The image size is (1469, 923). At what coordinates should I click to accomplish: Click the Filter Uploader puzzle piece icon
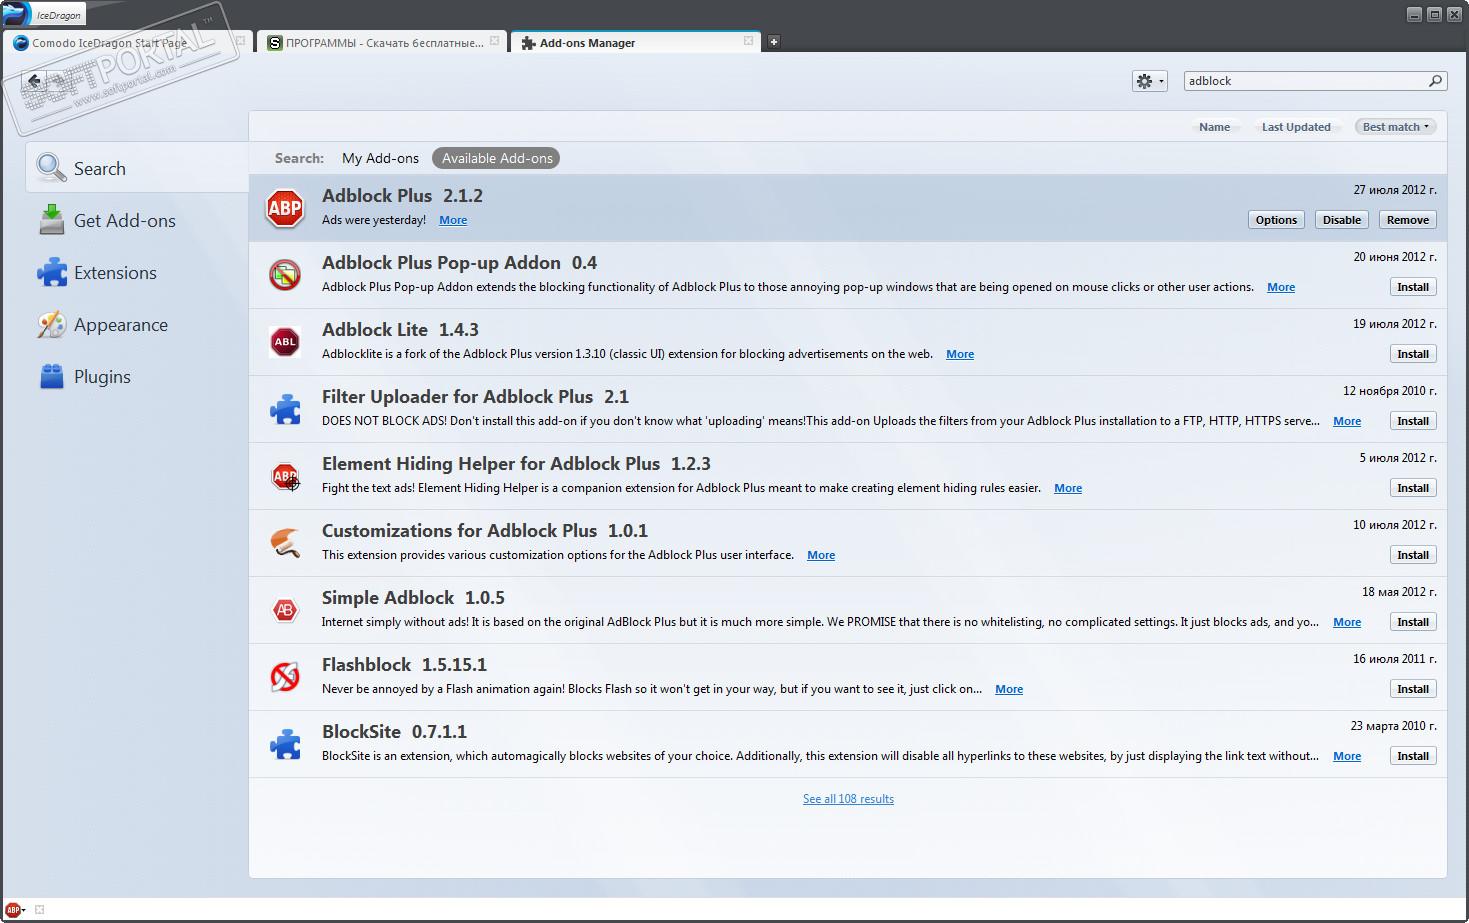pos(285,409)
